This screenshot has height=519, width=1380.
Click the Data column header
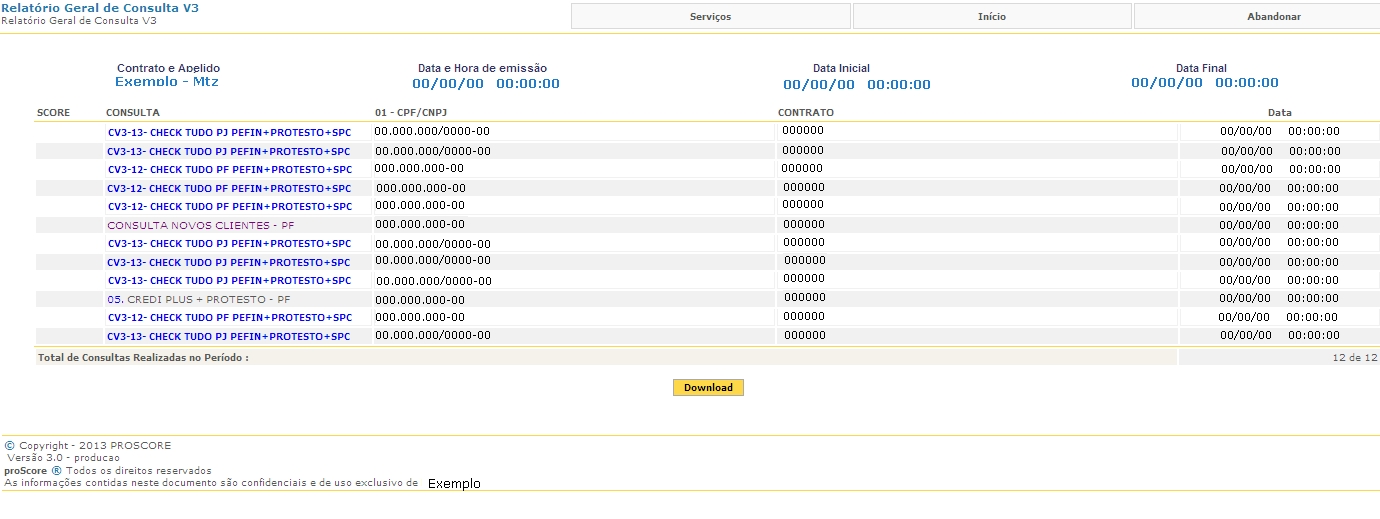pos(1279,113)
